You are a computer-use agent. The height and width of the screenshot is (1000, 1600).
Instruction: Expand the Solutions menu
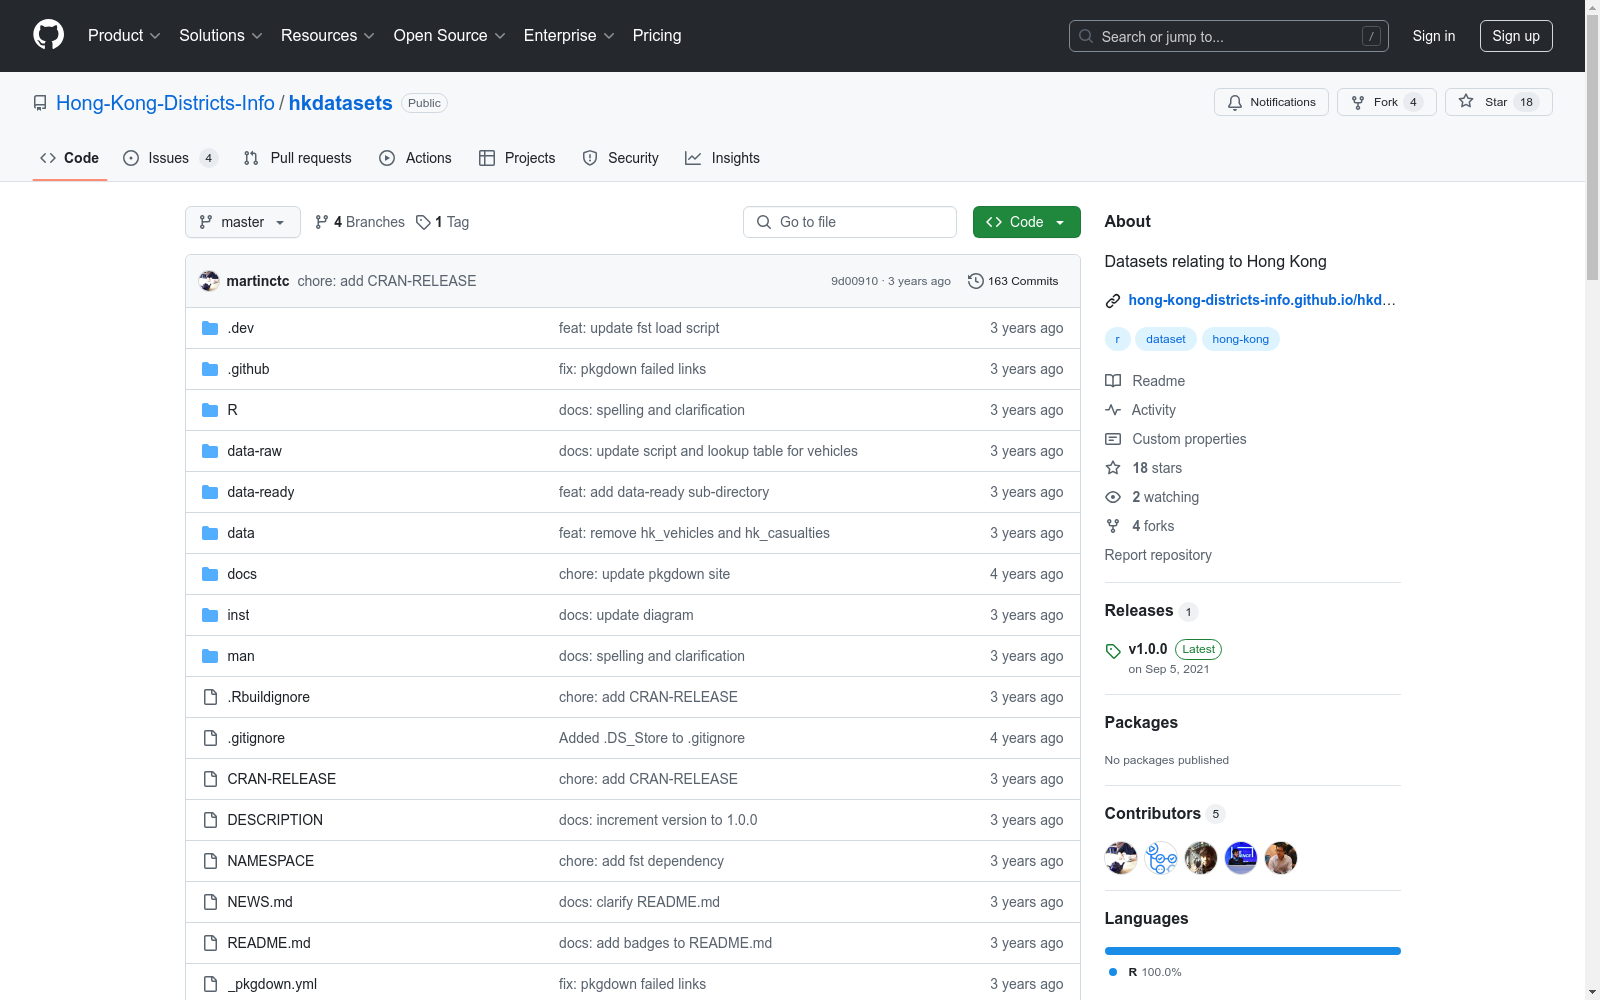220,35
